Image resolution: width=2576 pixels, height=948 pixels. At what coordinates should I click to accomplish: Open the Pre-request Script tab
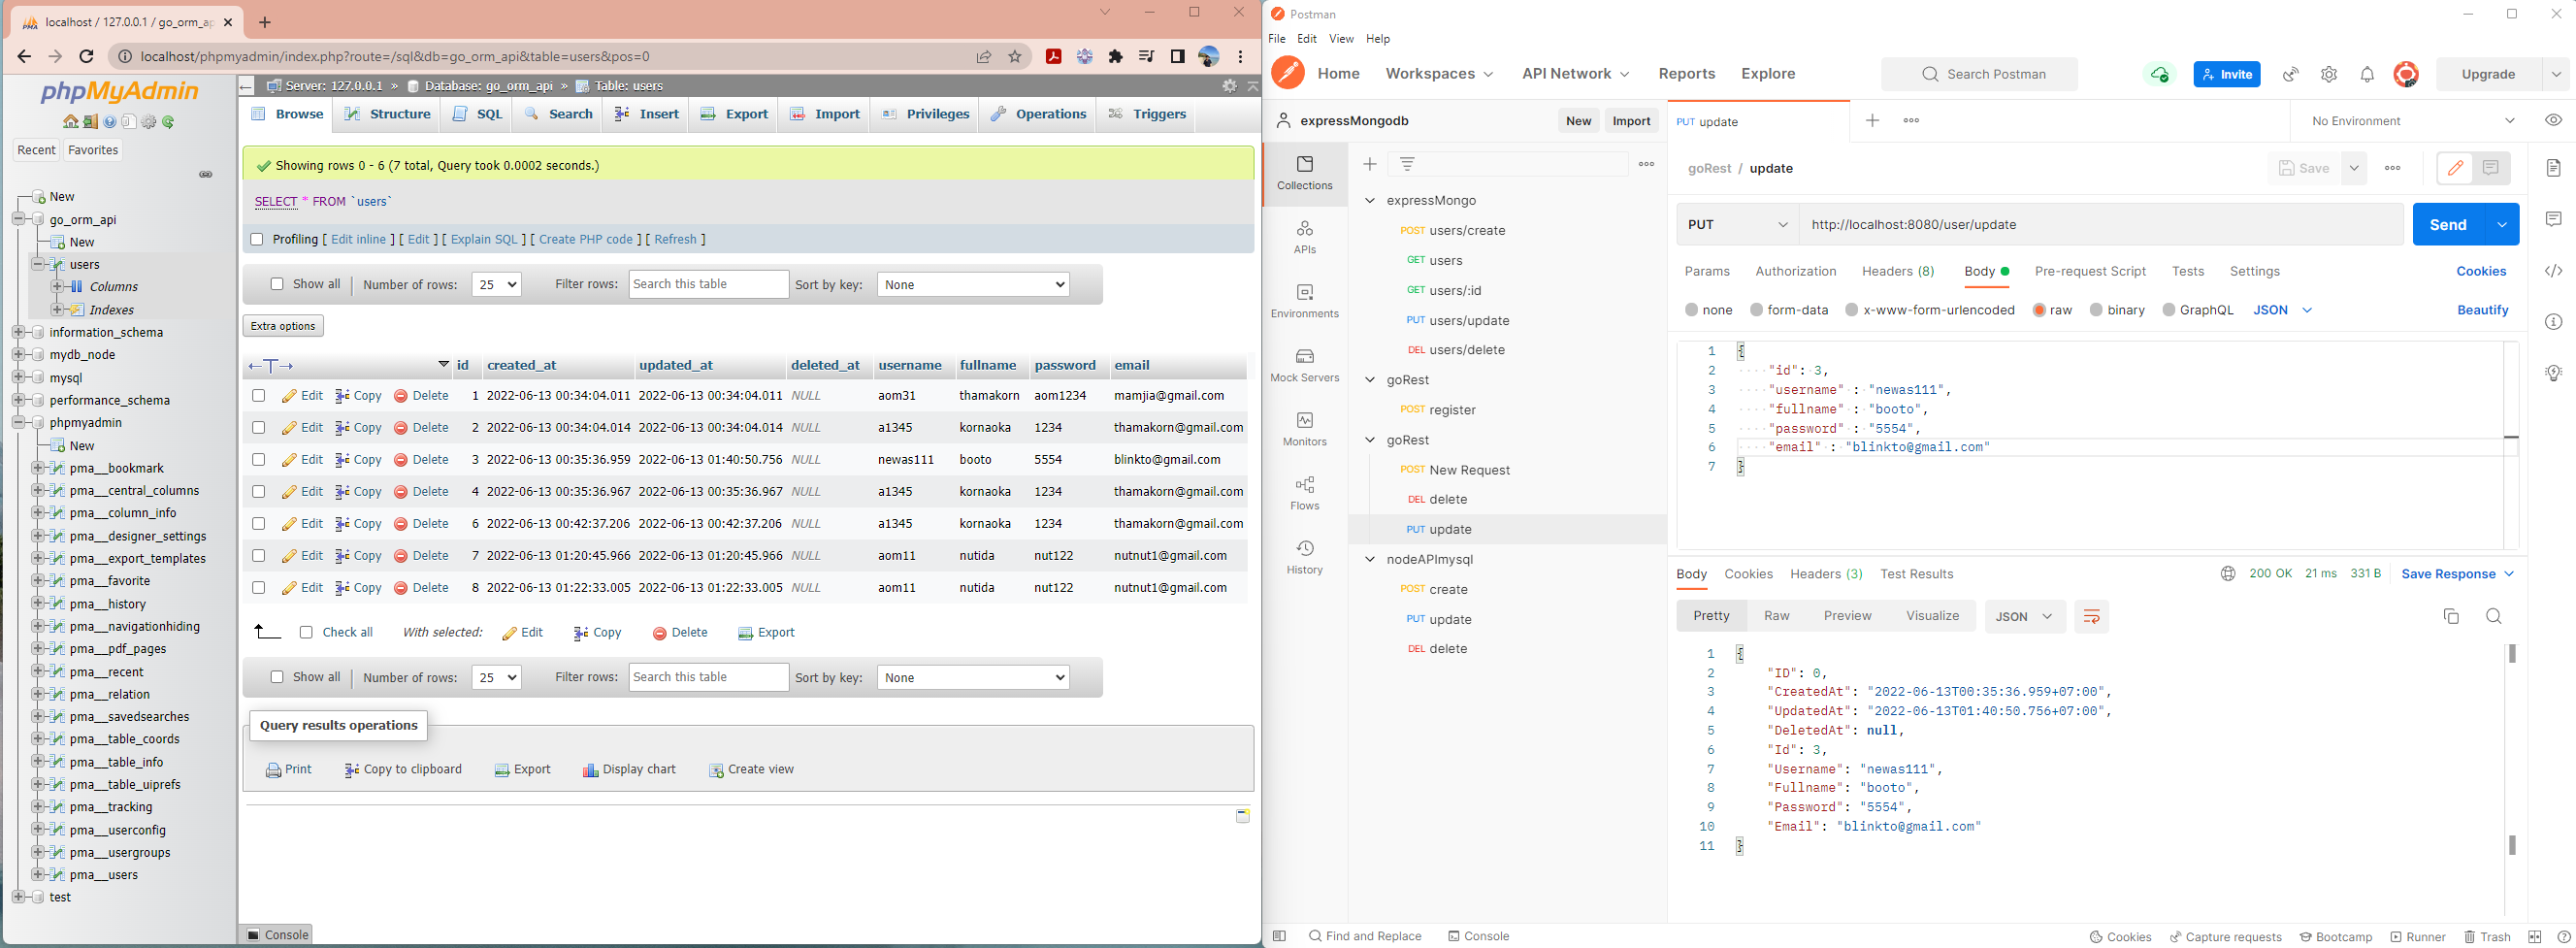coord(2090,271)
